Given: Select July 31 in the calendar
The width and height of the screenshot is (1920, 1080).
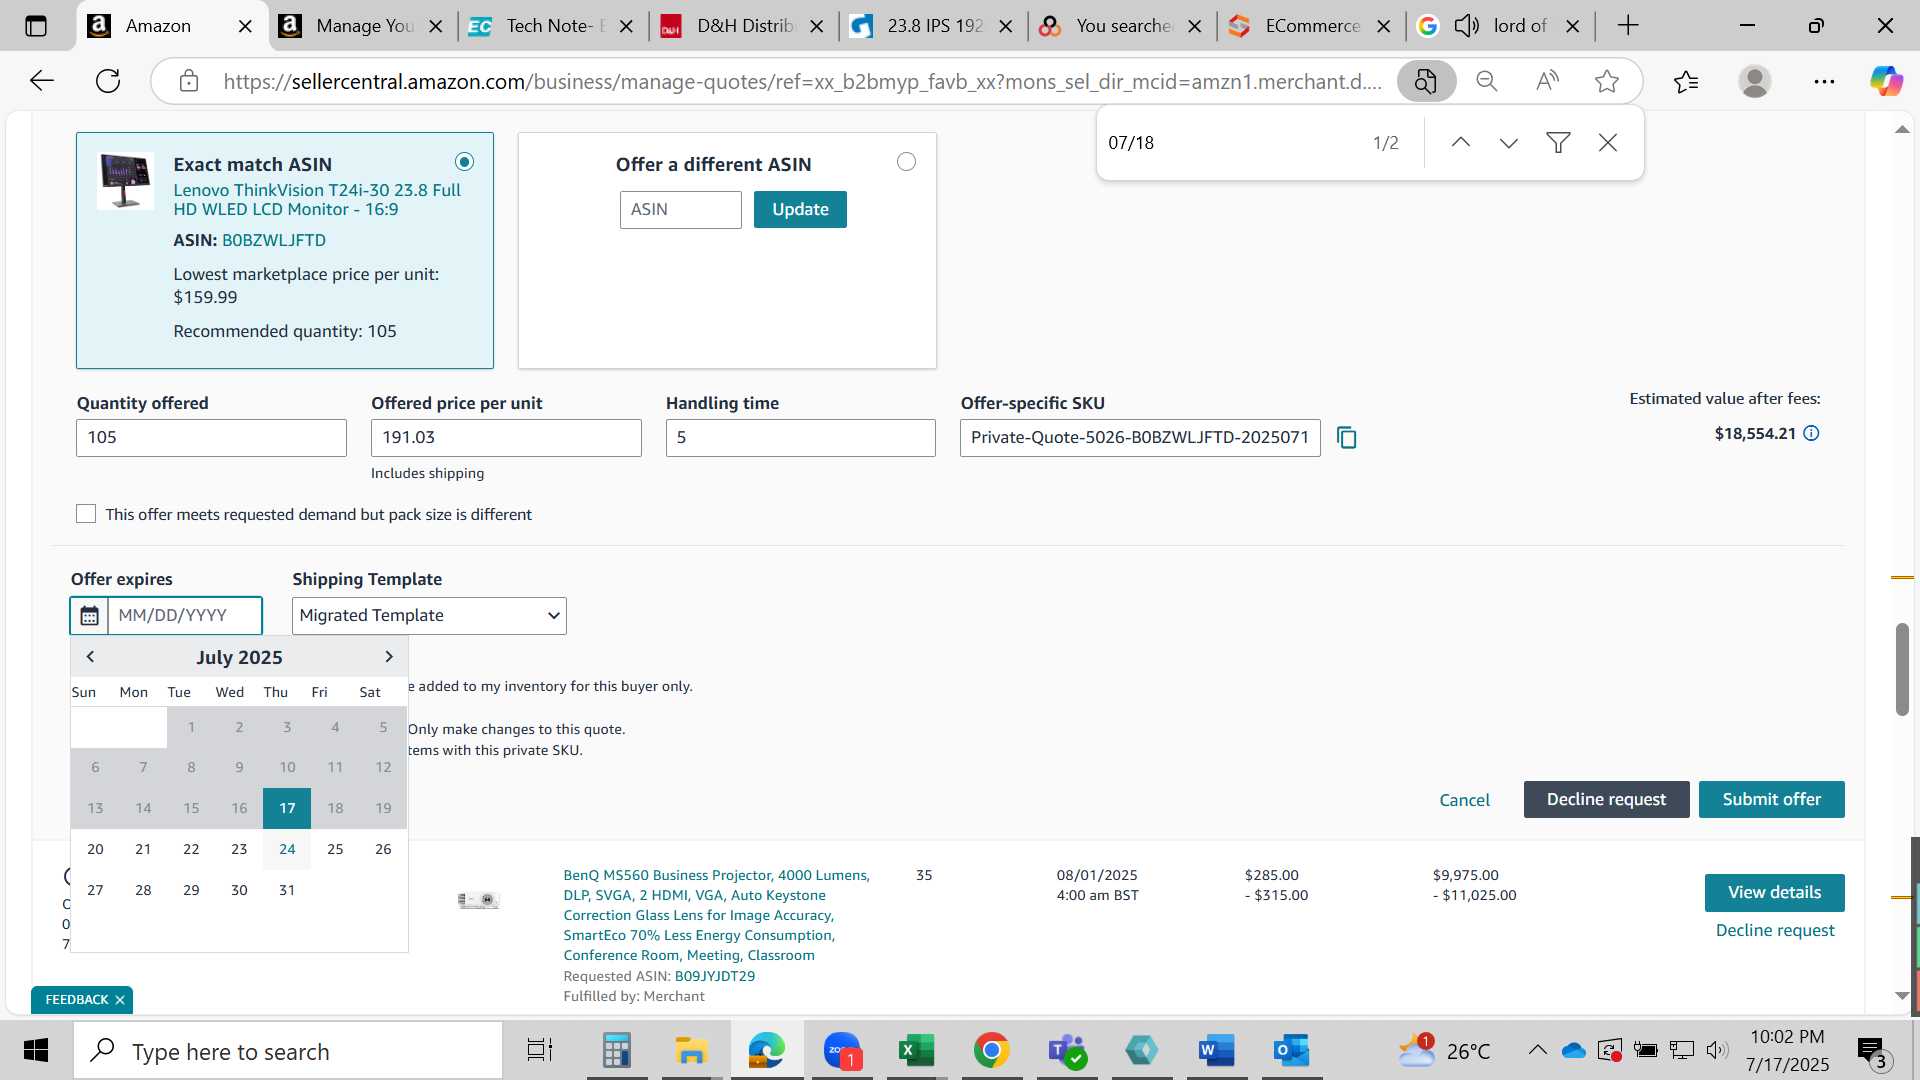Looking at the screenshot, I should coord(287,891).
